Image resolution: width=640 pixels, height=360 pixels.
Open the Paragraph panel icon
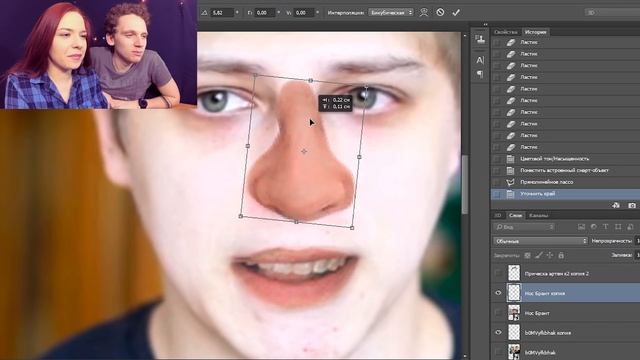(480, 74)
